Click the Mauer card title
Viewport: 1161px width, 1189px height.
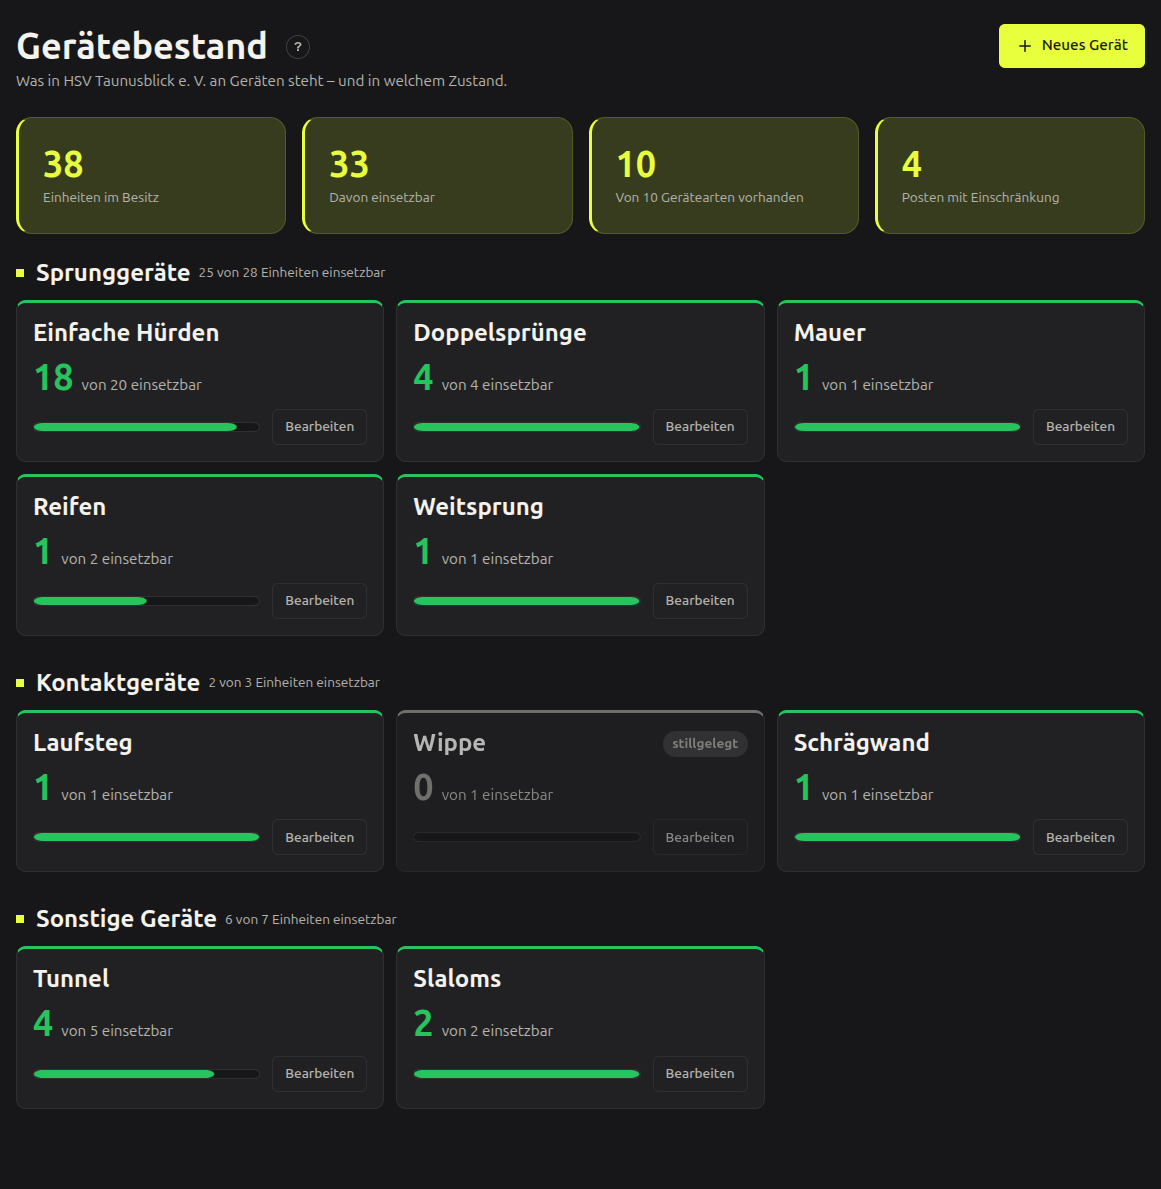(x=830, y=333)
